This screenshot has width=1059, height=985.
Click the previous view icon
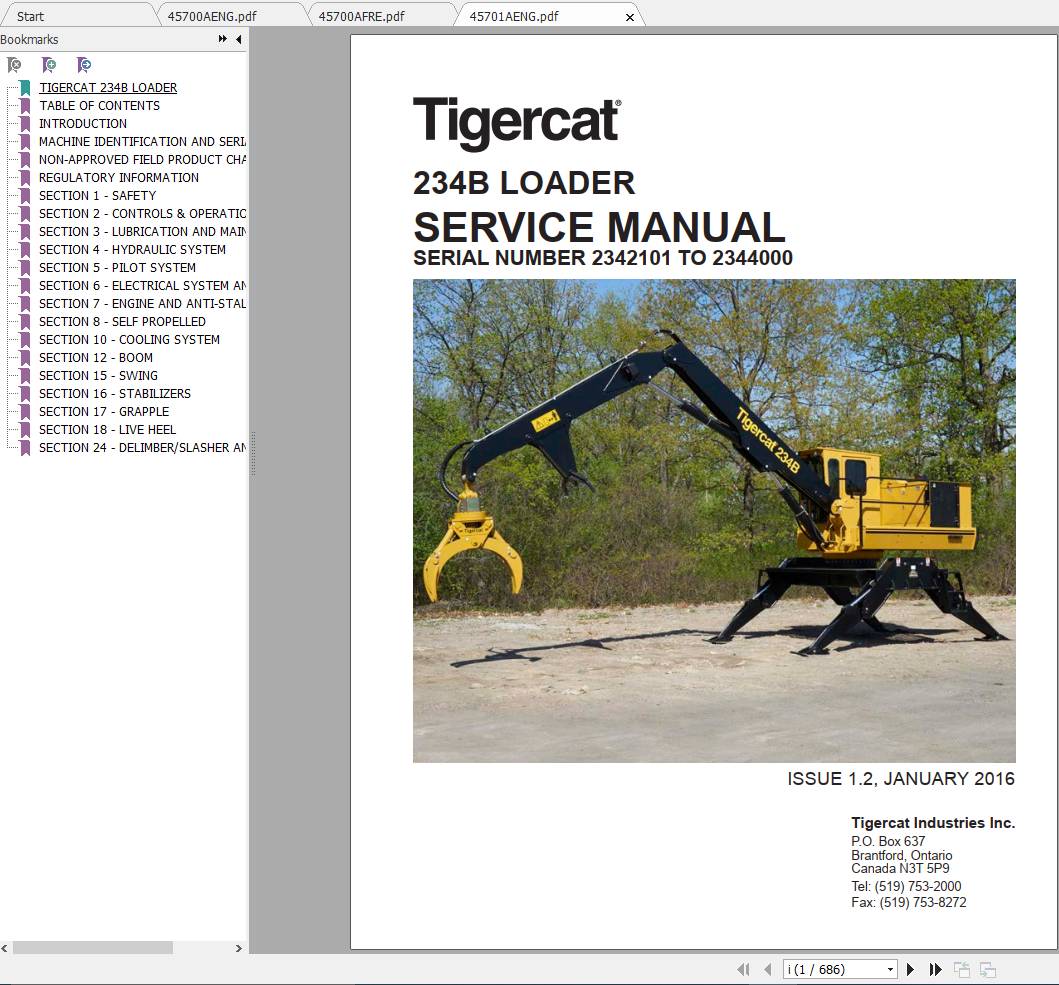pyautogui.click(x=962, y=969)
